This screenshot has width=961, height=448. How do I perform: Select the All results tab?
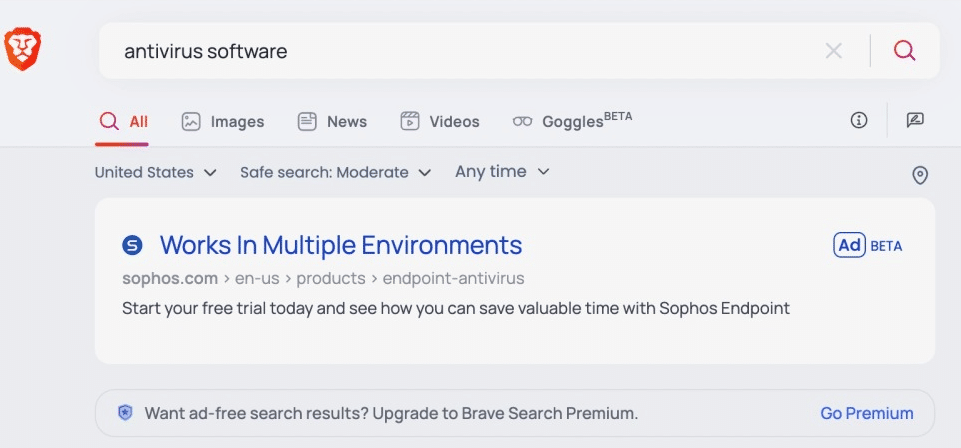click(x=123, y=121)
